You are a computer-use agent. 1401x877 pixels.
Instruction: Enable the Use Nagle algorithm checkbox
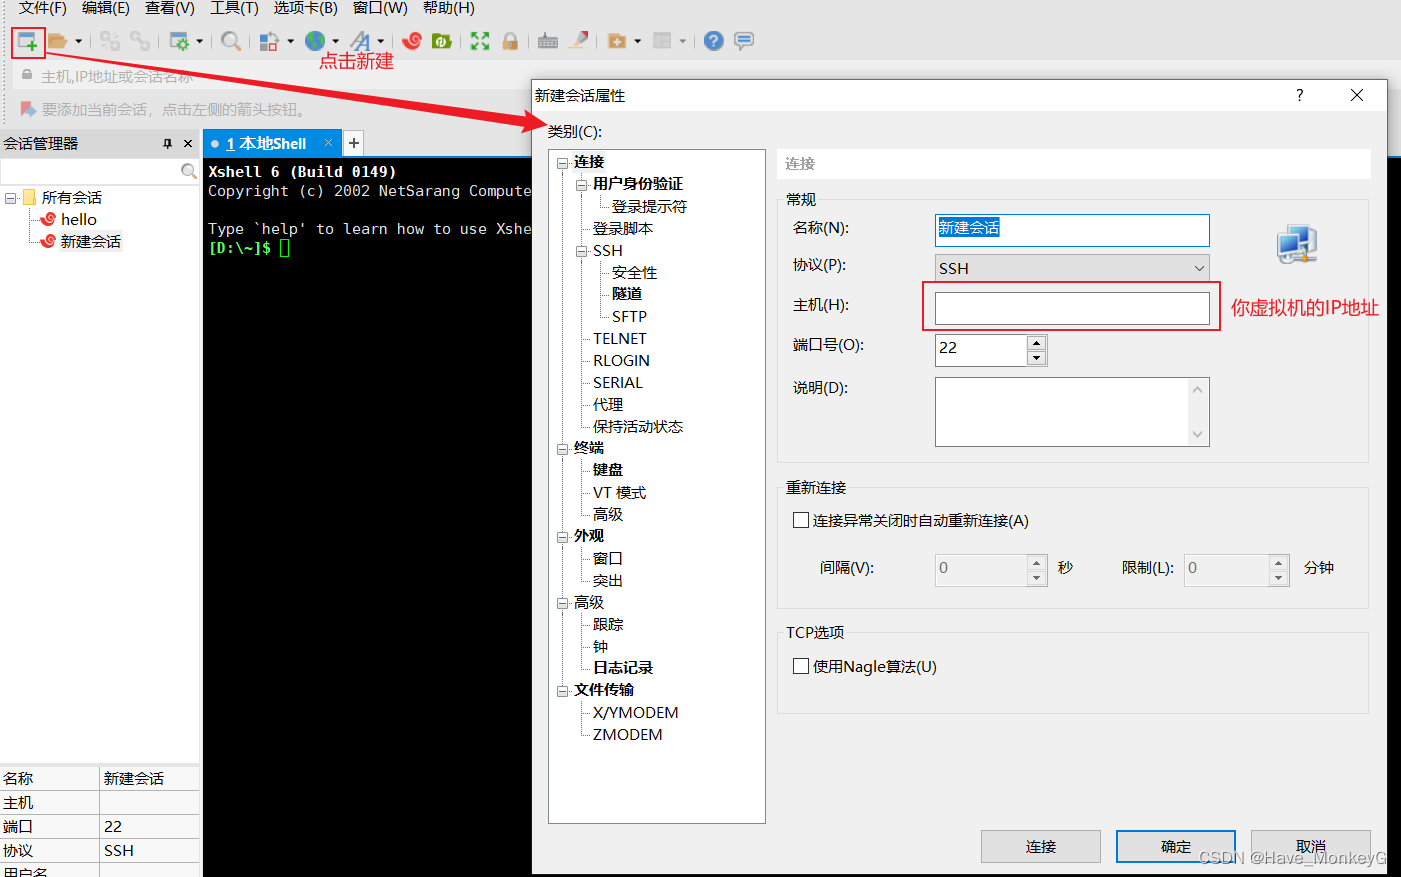[x=801, y=666]
